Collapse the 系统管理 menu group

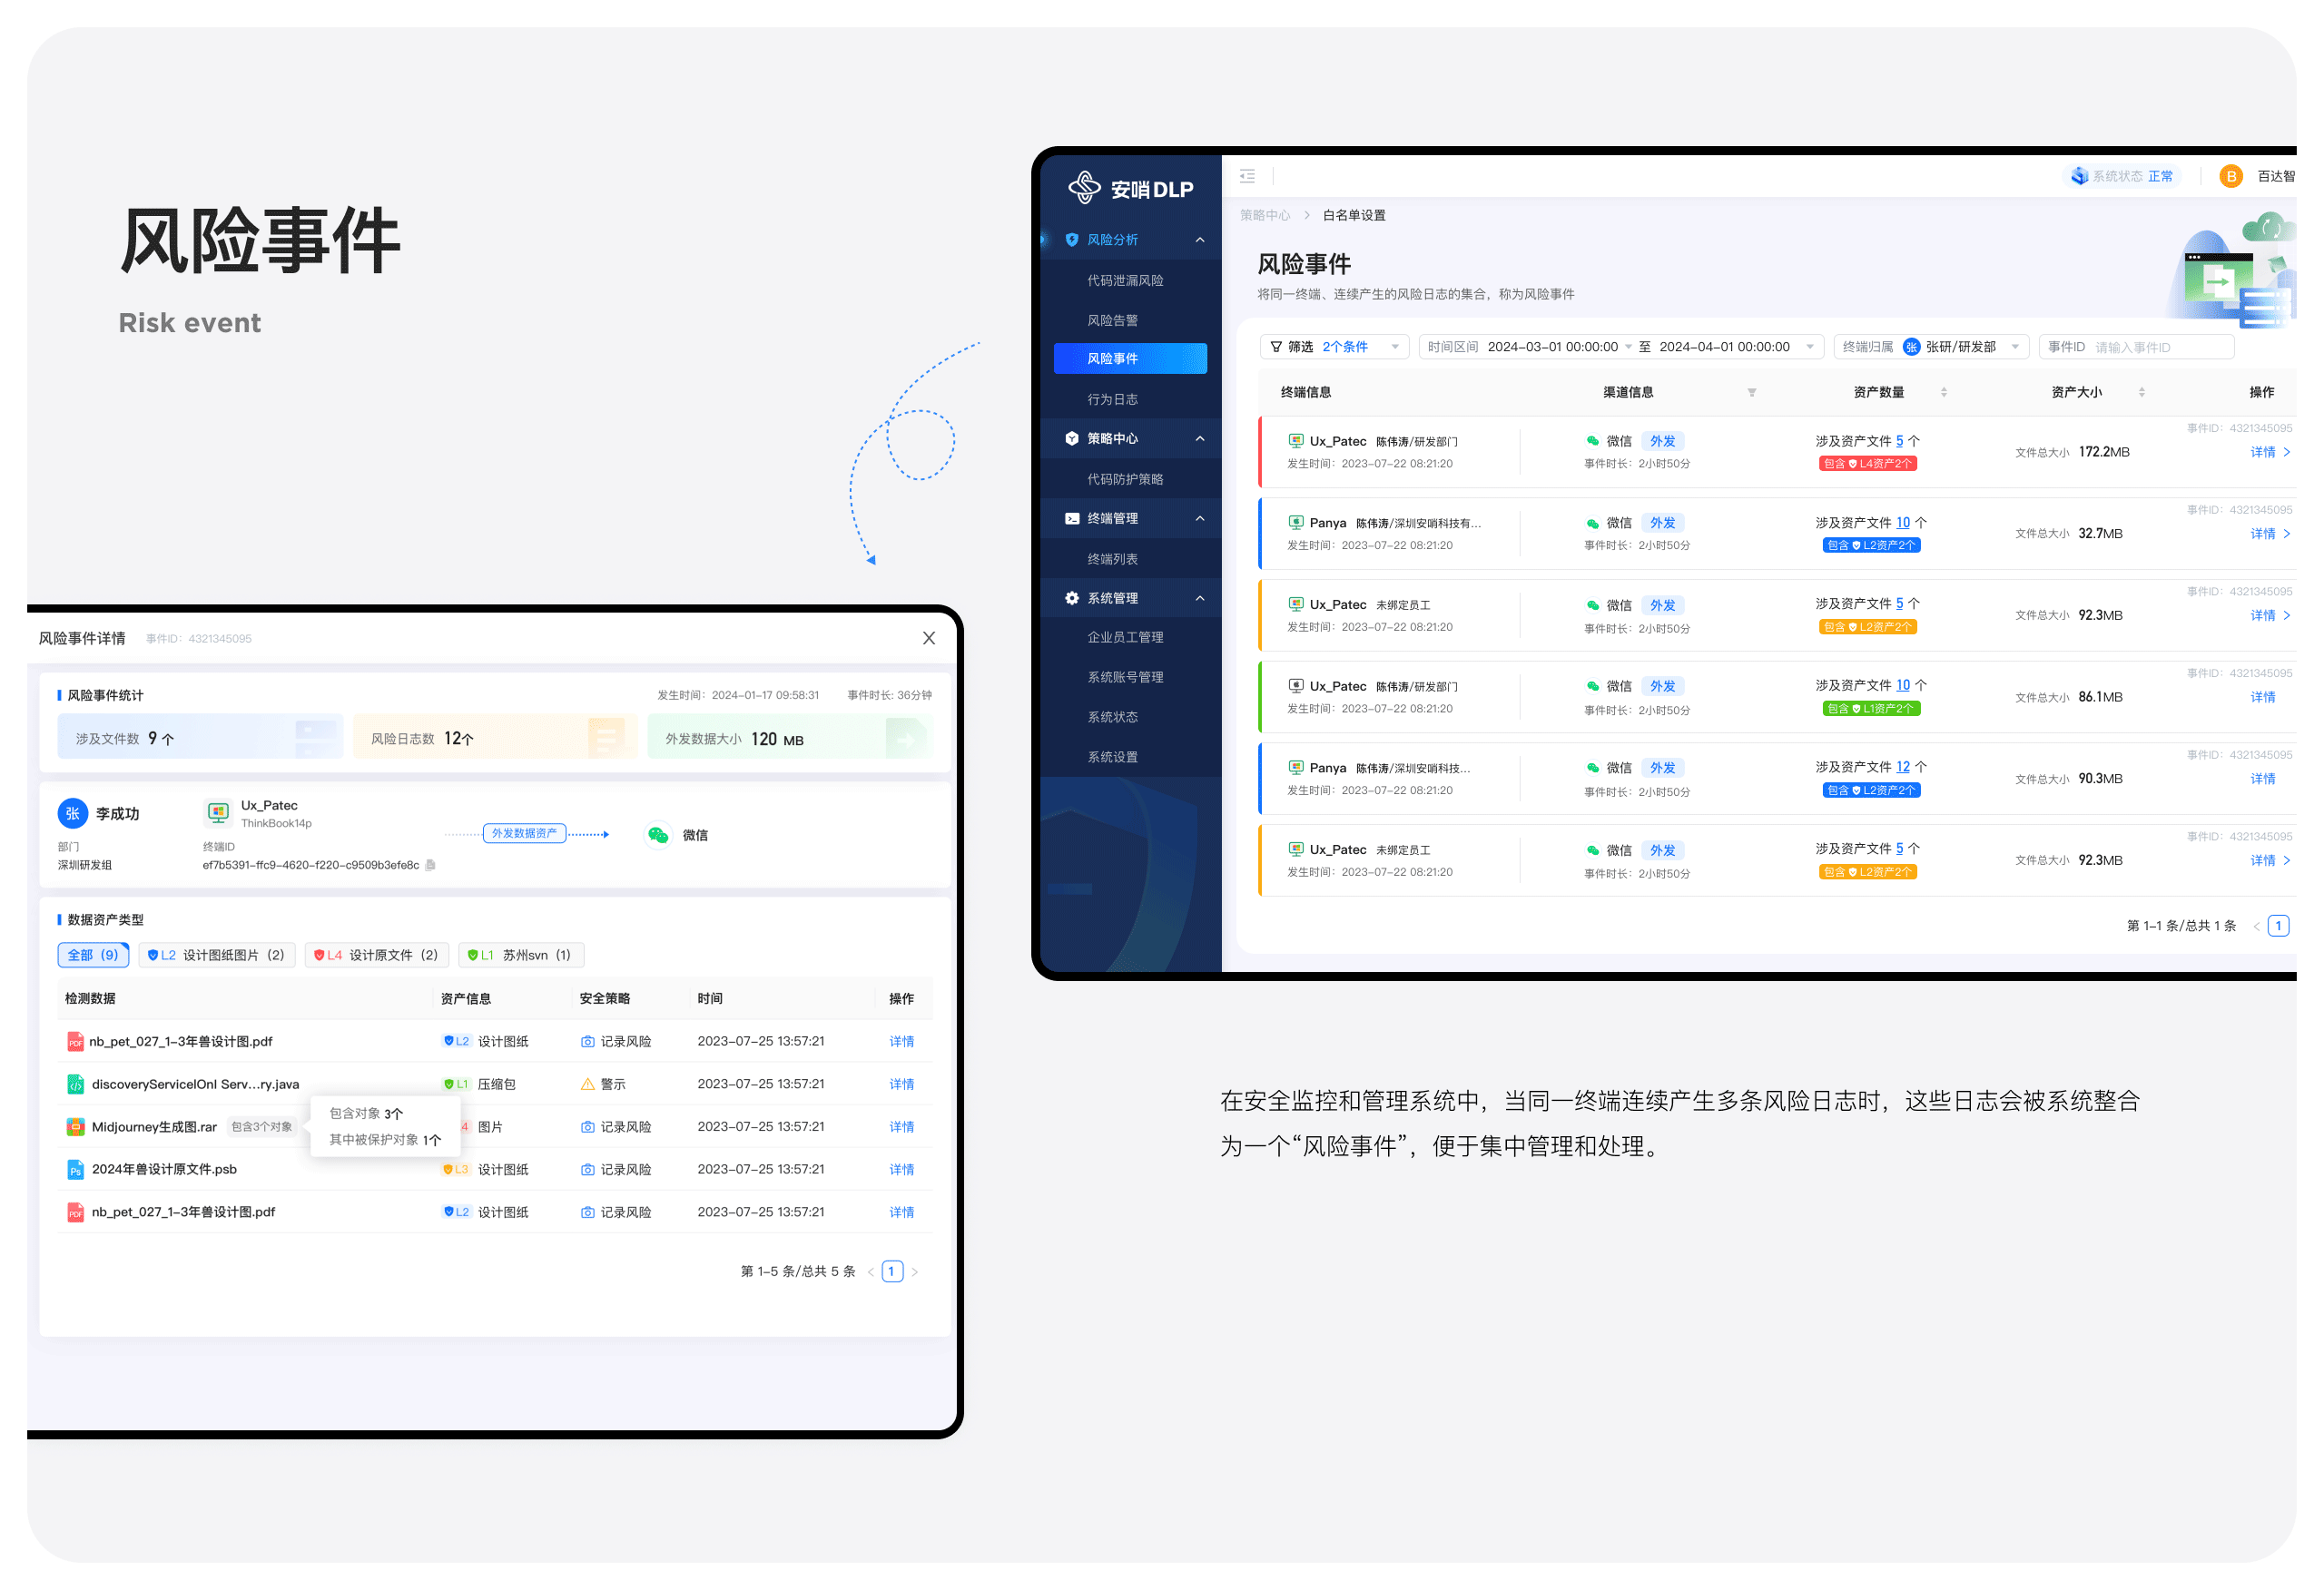[x=1199, y=598]
